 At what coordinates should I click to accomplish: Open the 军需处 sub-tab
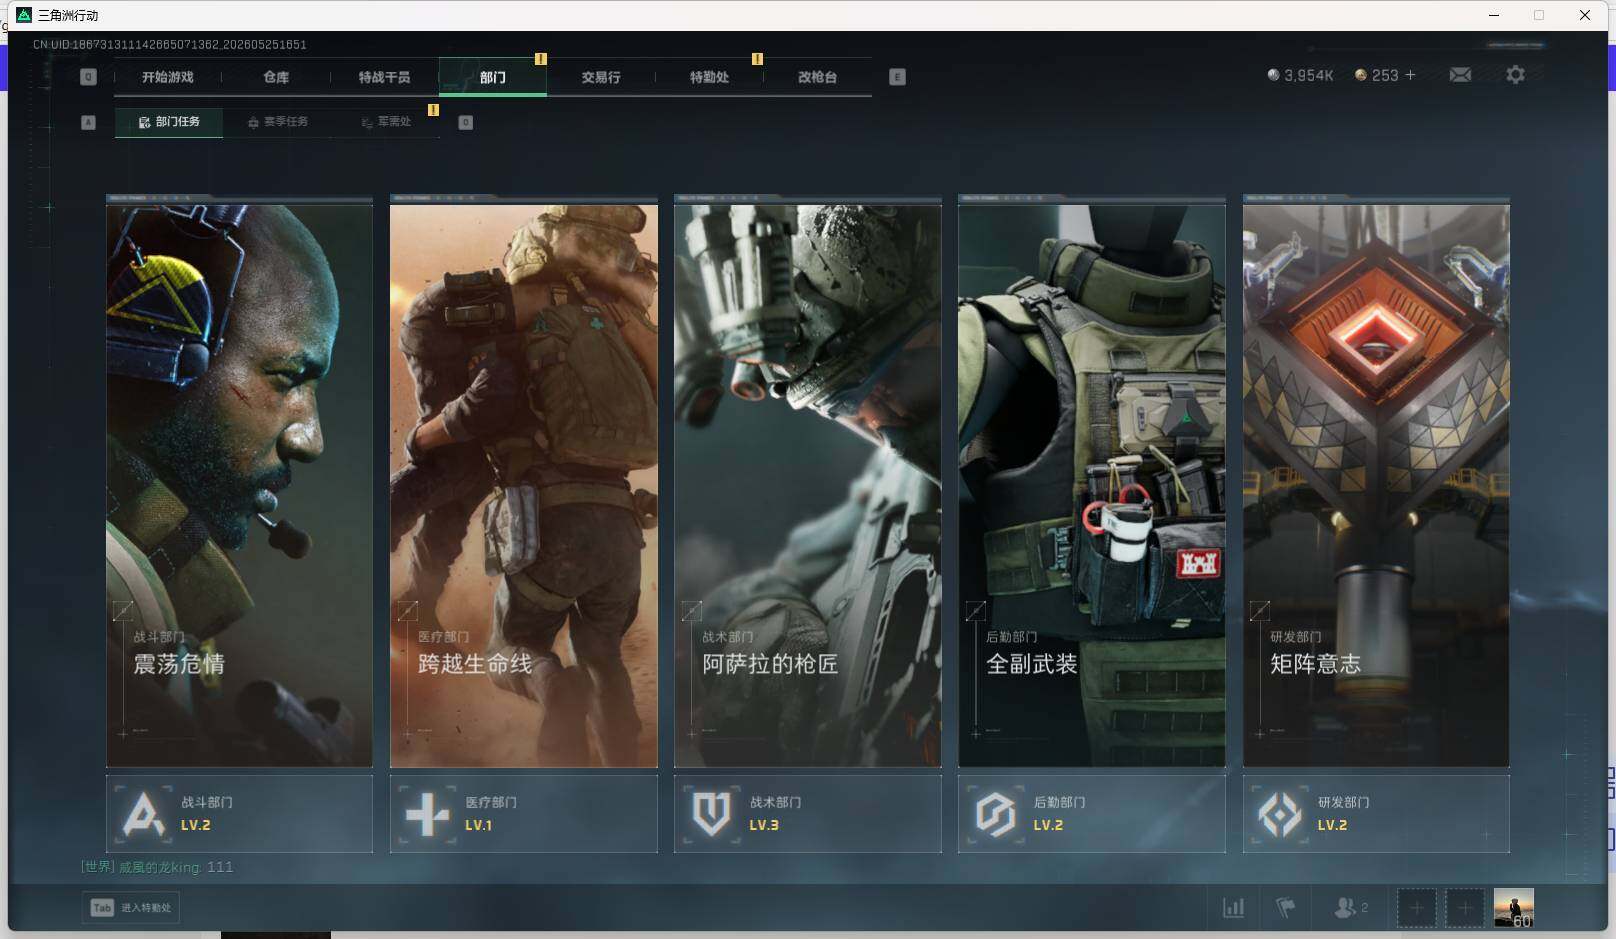(386, 122)
